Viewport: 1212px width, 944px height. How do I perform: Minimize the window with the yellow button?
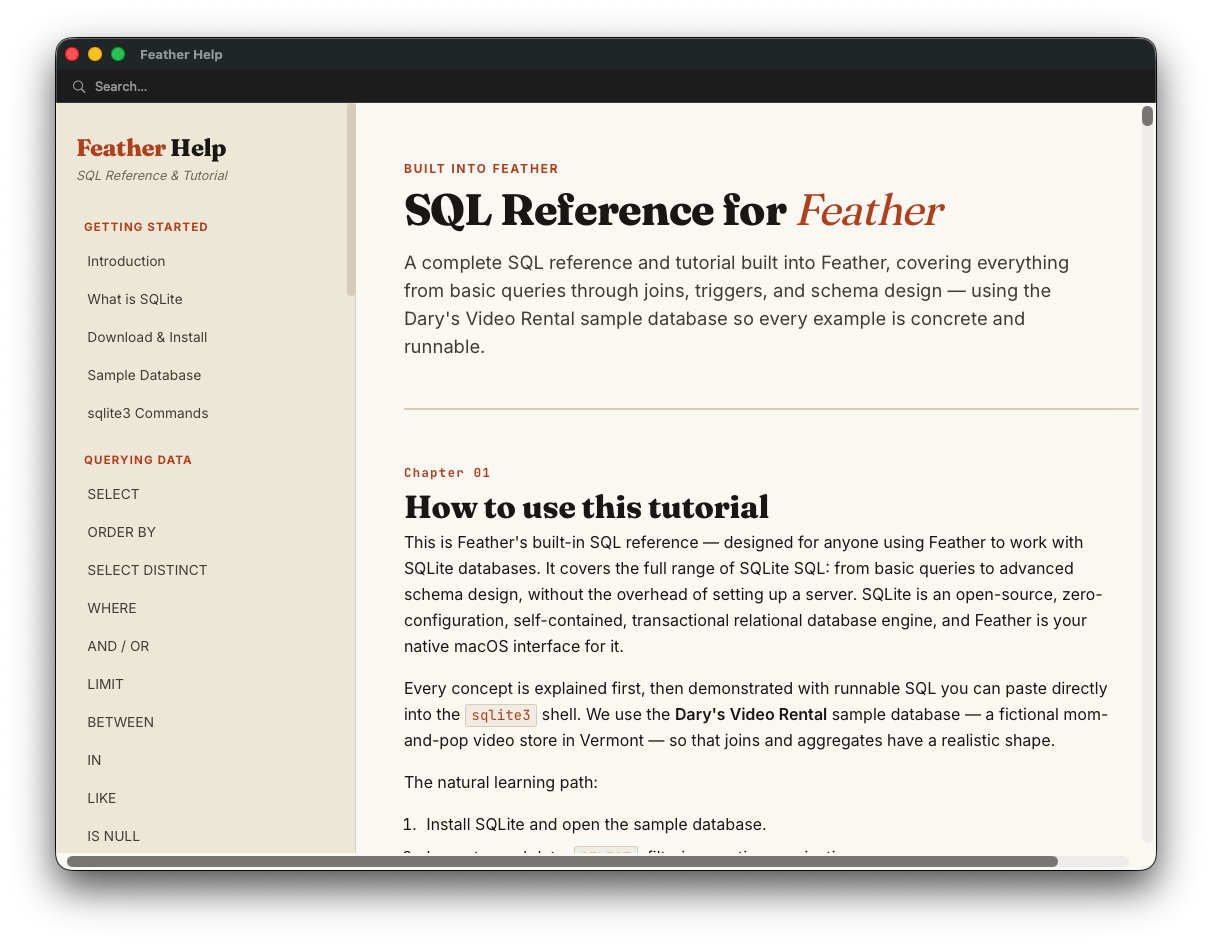pos(95,54)
